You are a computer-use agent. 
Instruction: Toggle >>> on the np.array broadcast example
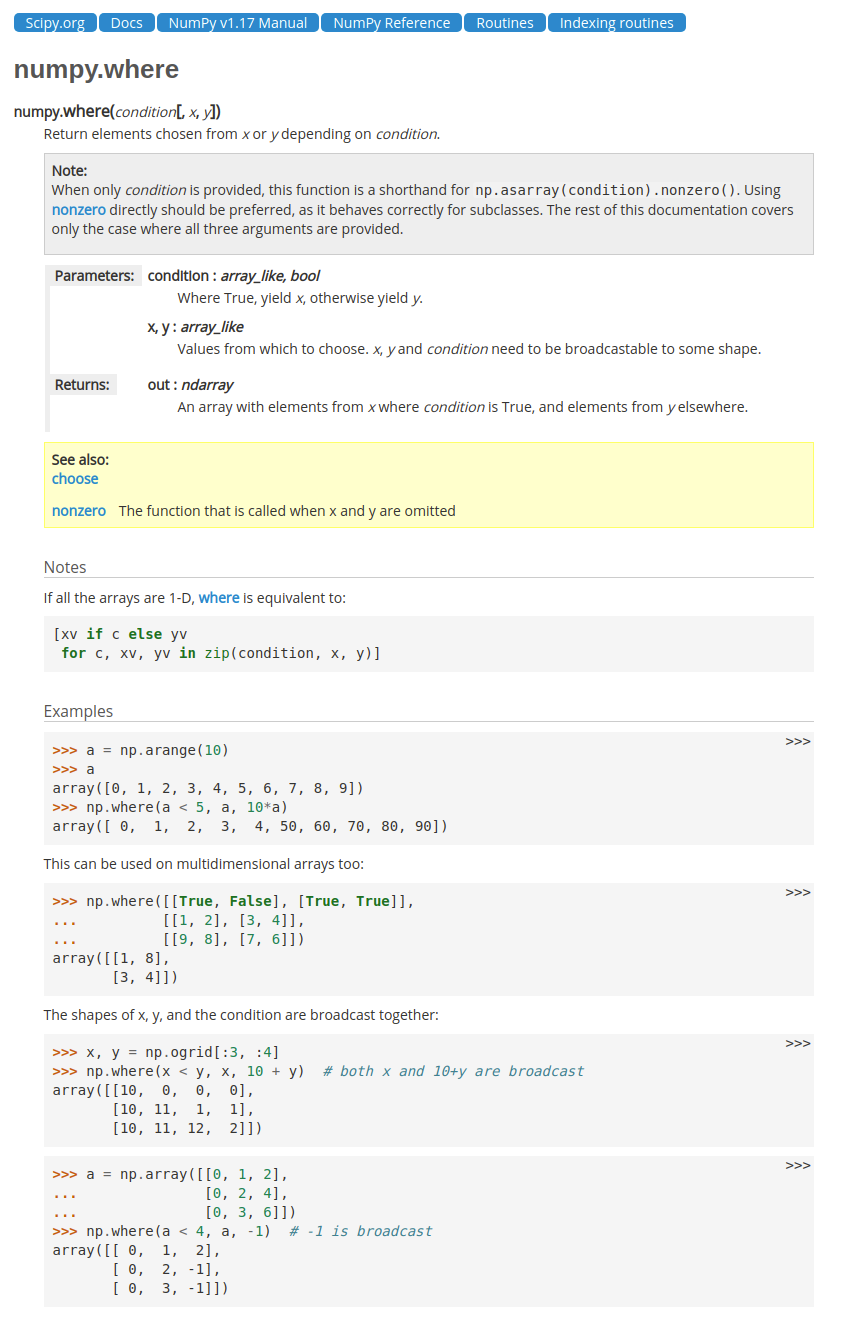[x=797, y=1166]
